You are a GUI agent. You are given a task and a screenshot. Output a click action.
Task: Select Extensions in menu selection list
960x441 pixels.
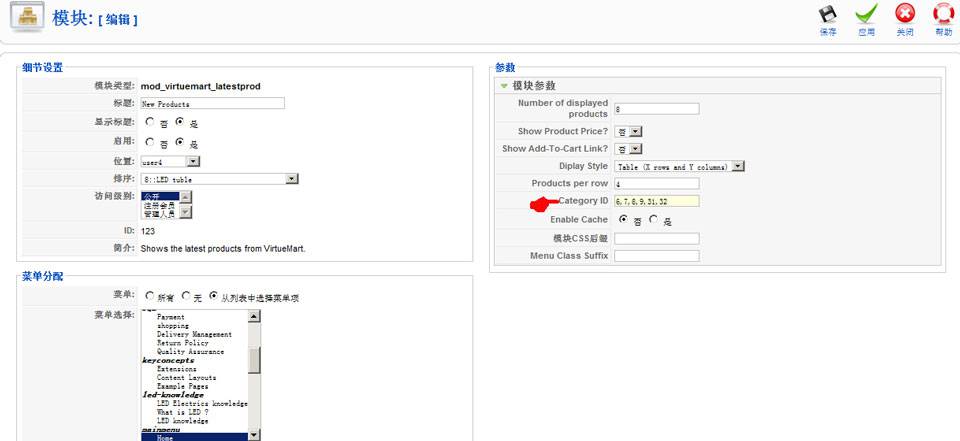(x=176, y=369)
